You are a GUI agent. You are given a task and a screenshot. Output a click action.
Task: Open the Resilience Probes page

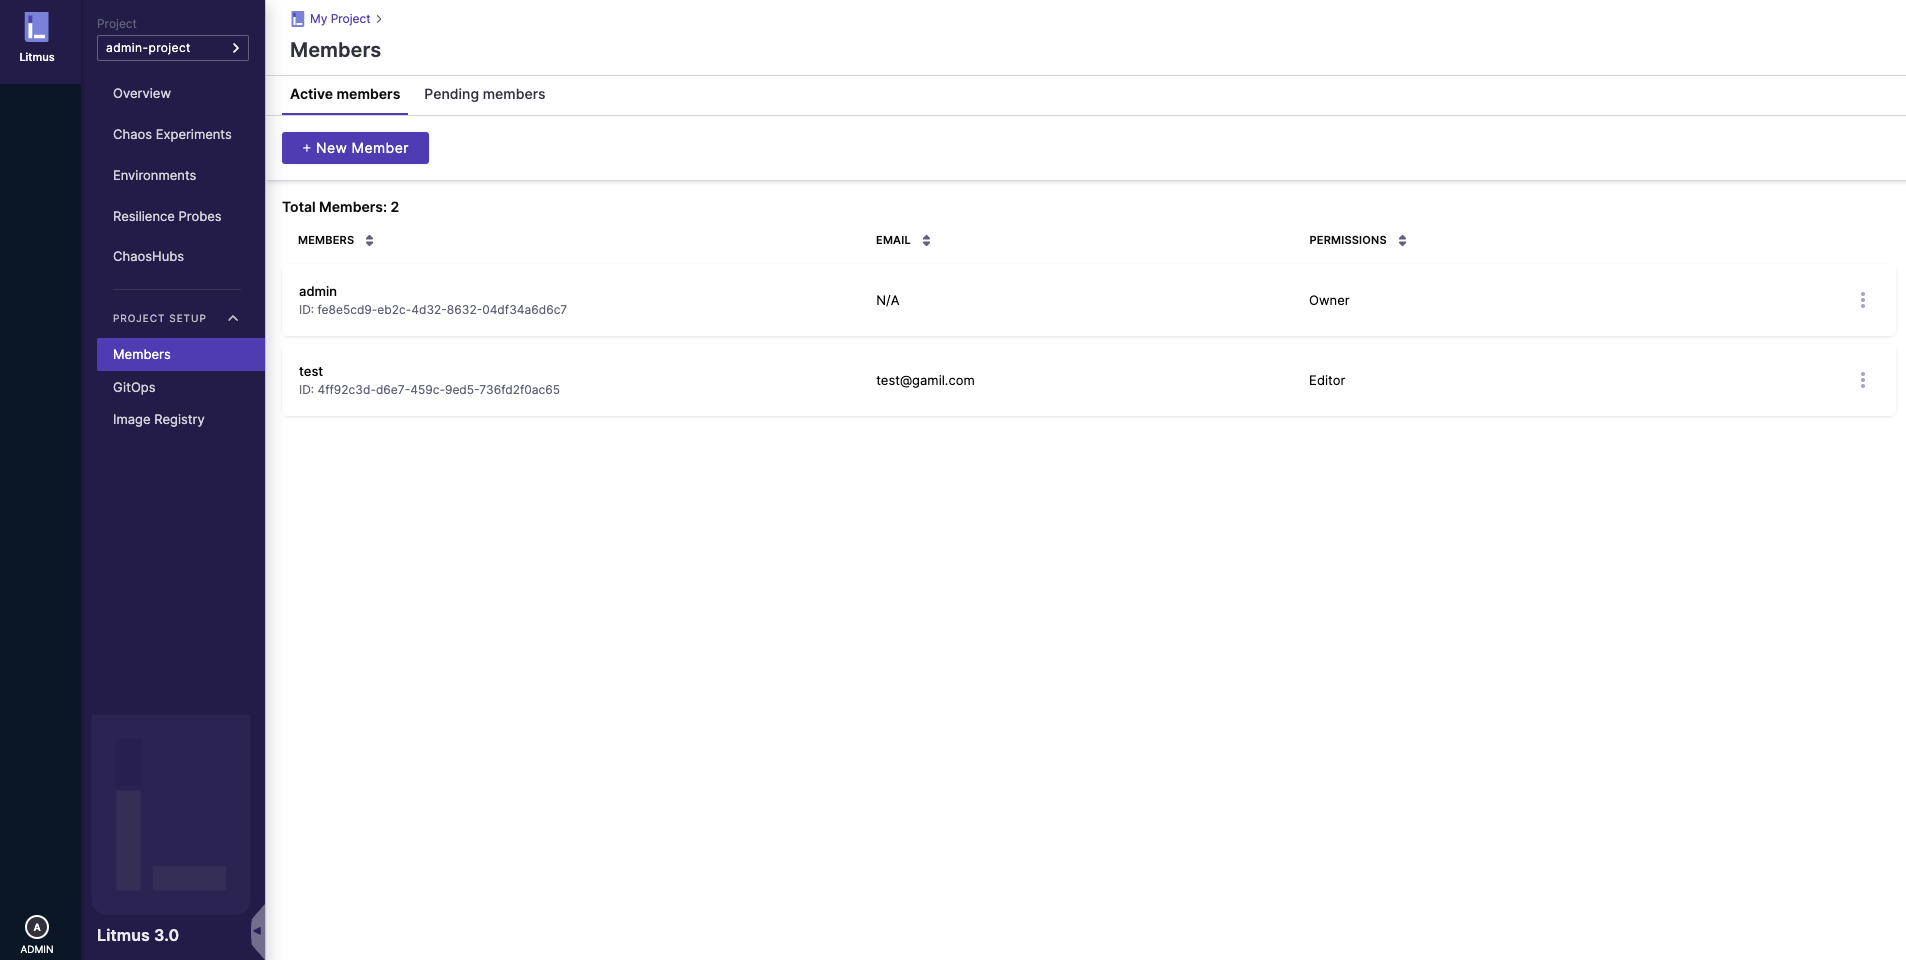point(167,216)
